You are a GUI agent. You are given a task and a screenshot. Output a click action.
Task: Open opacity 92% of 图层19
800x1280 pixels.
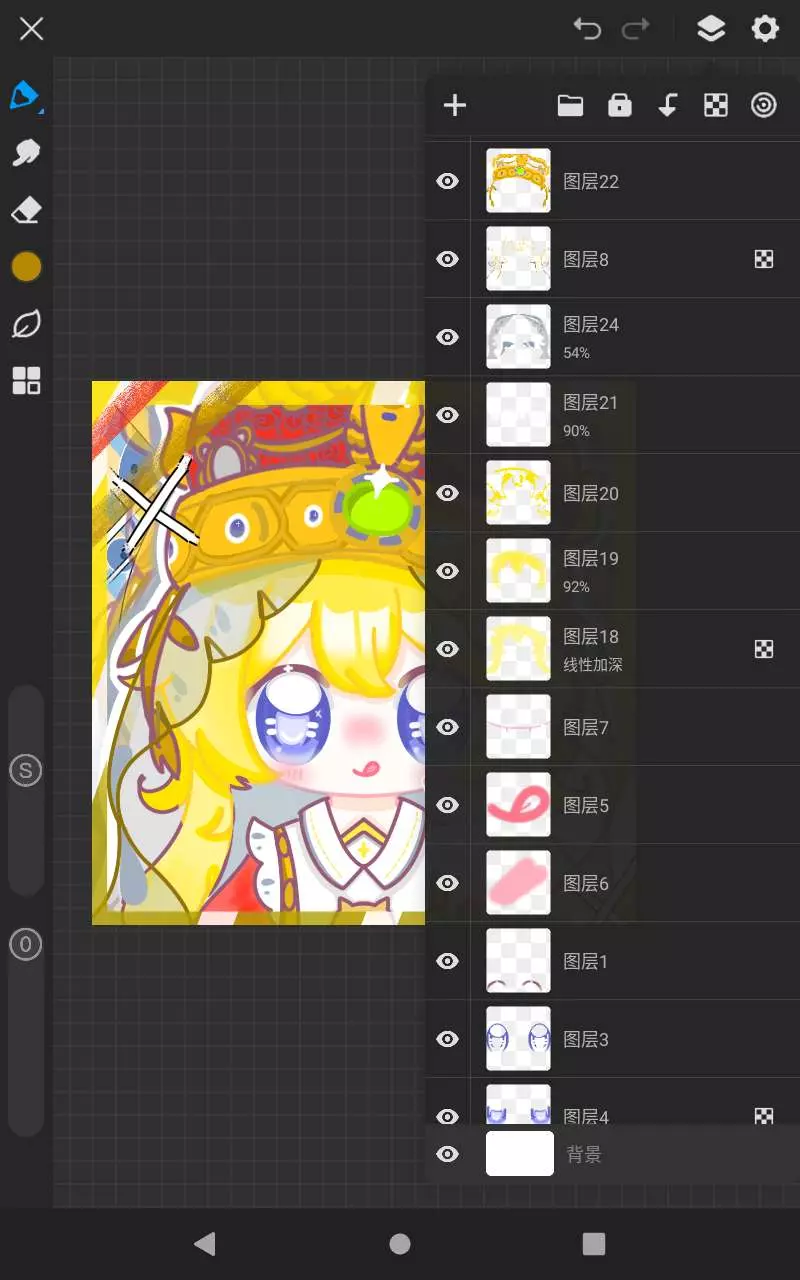pos(576,587)
